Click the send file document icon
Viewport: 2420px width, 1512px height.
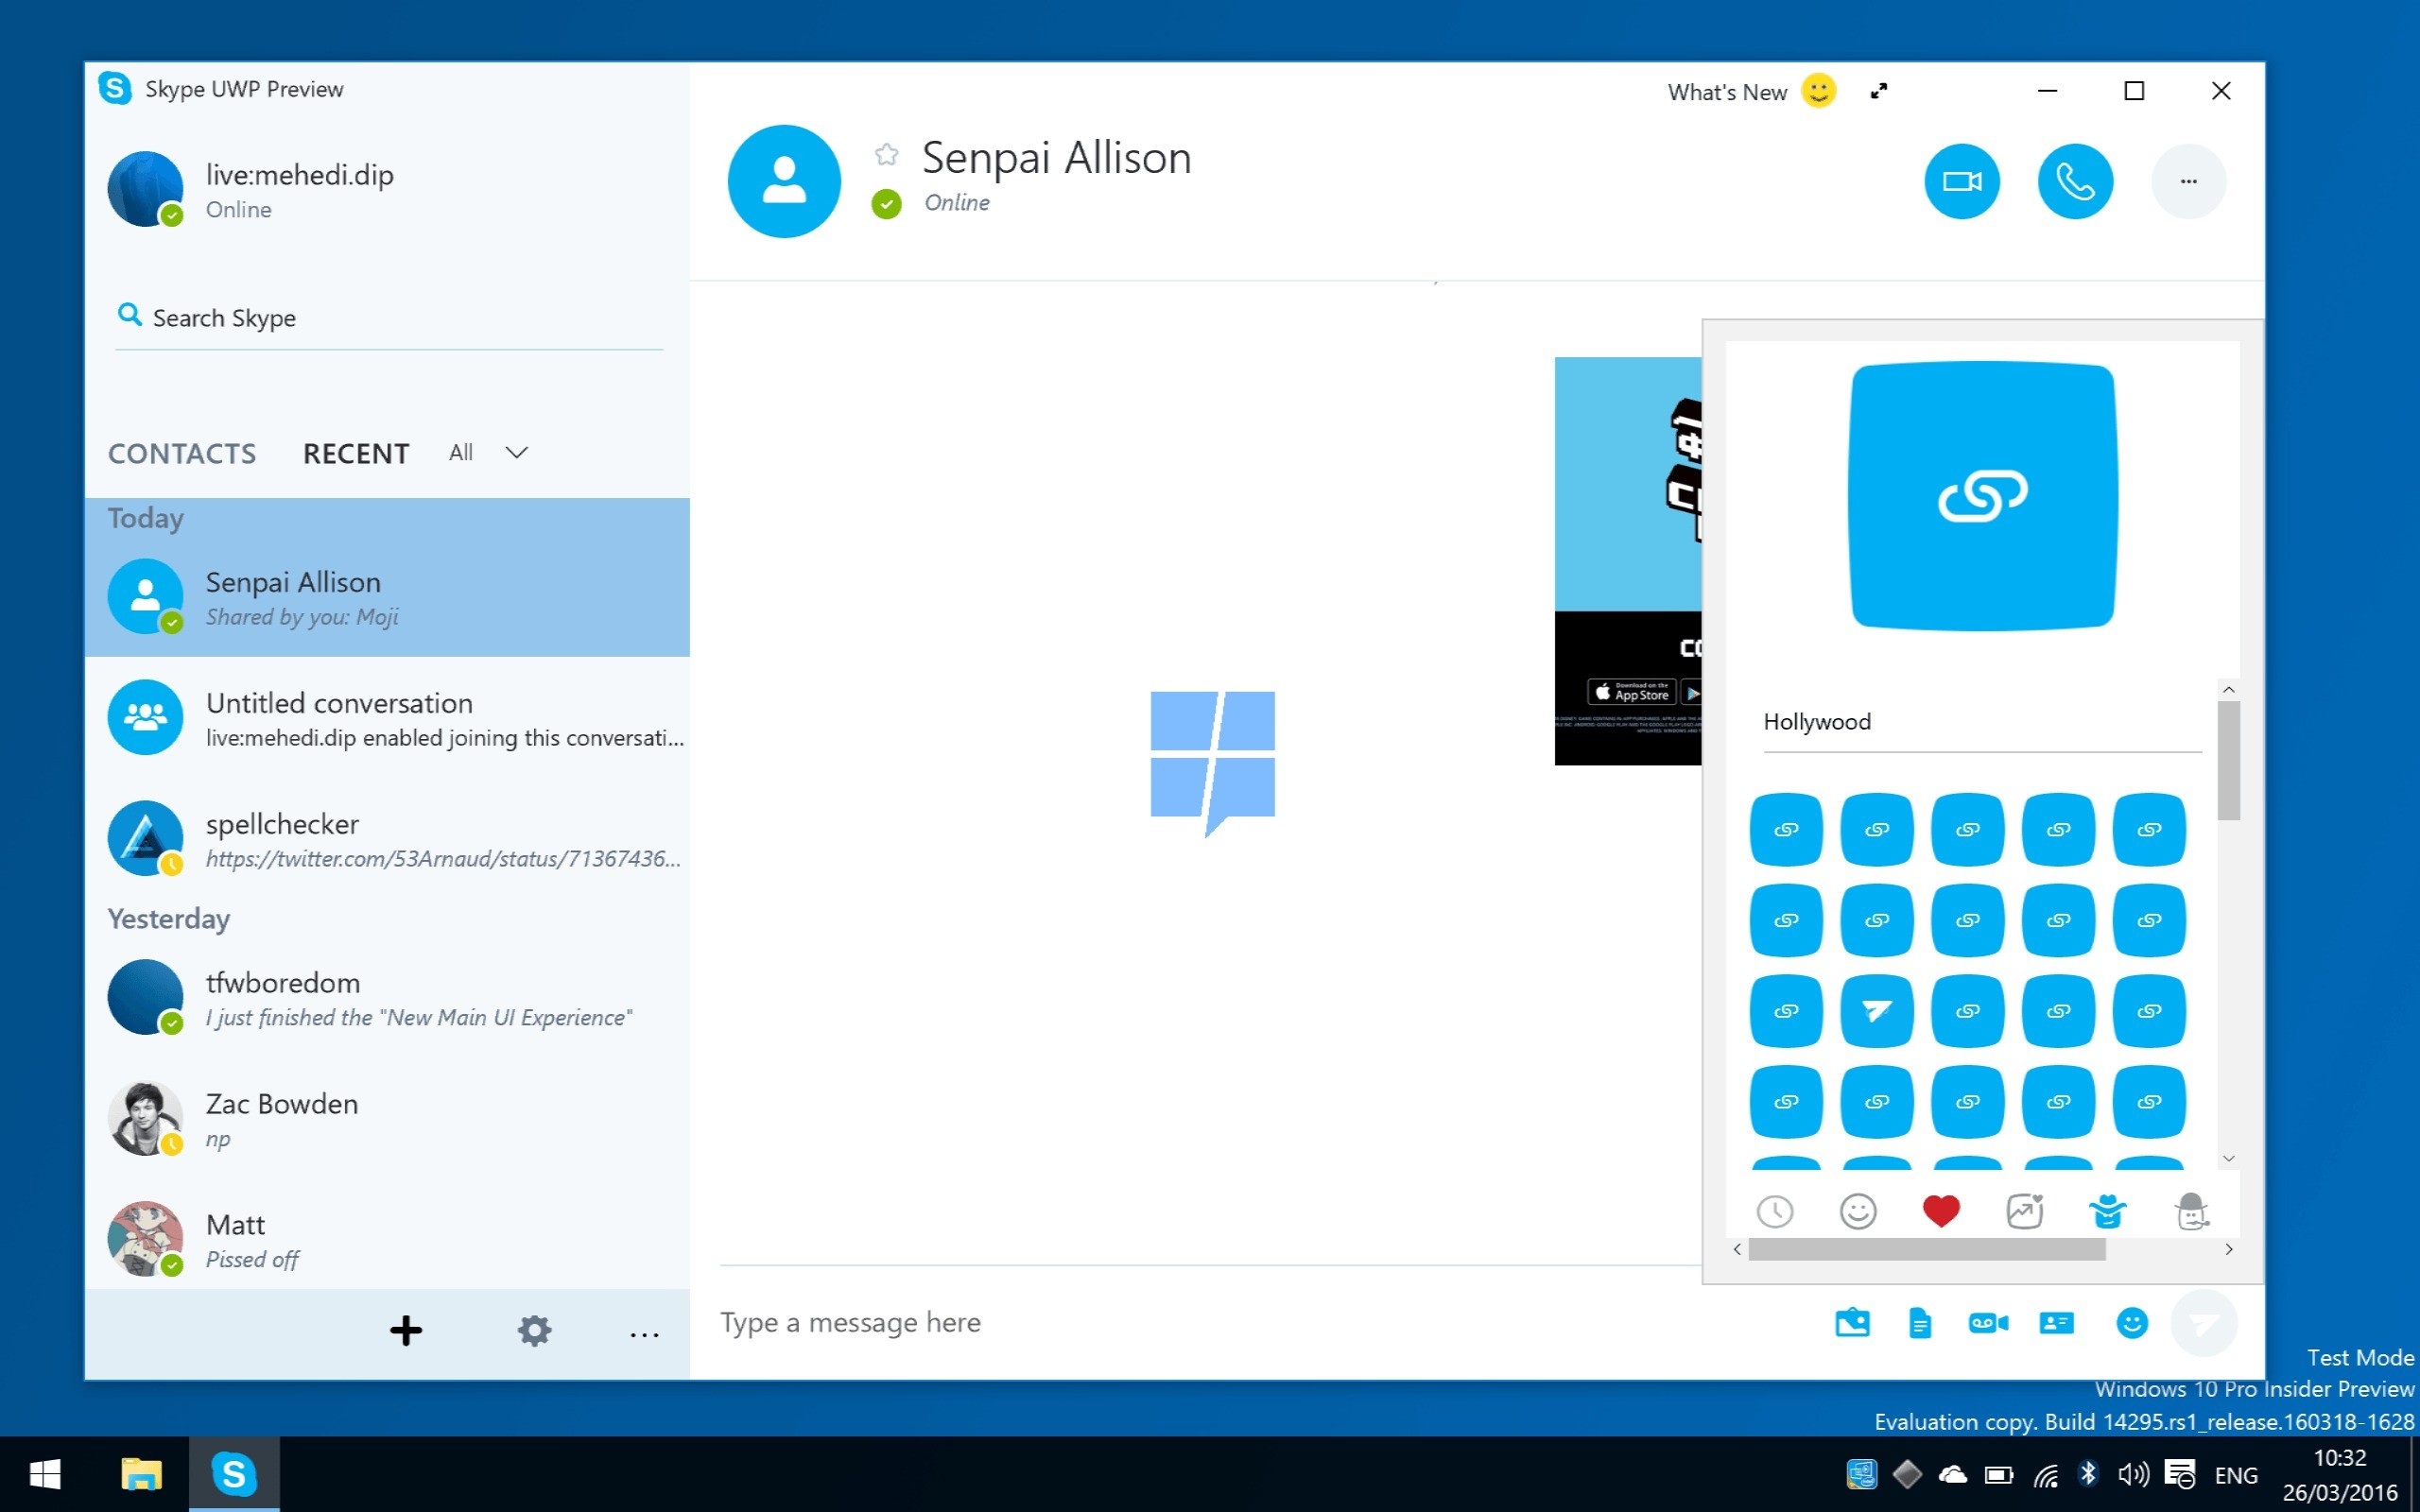tap(1919, 1323)
